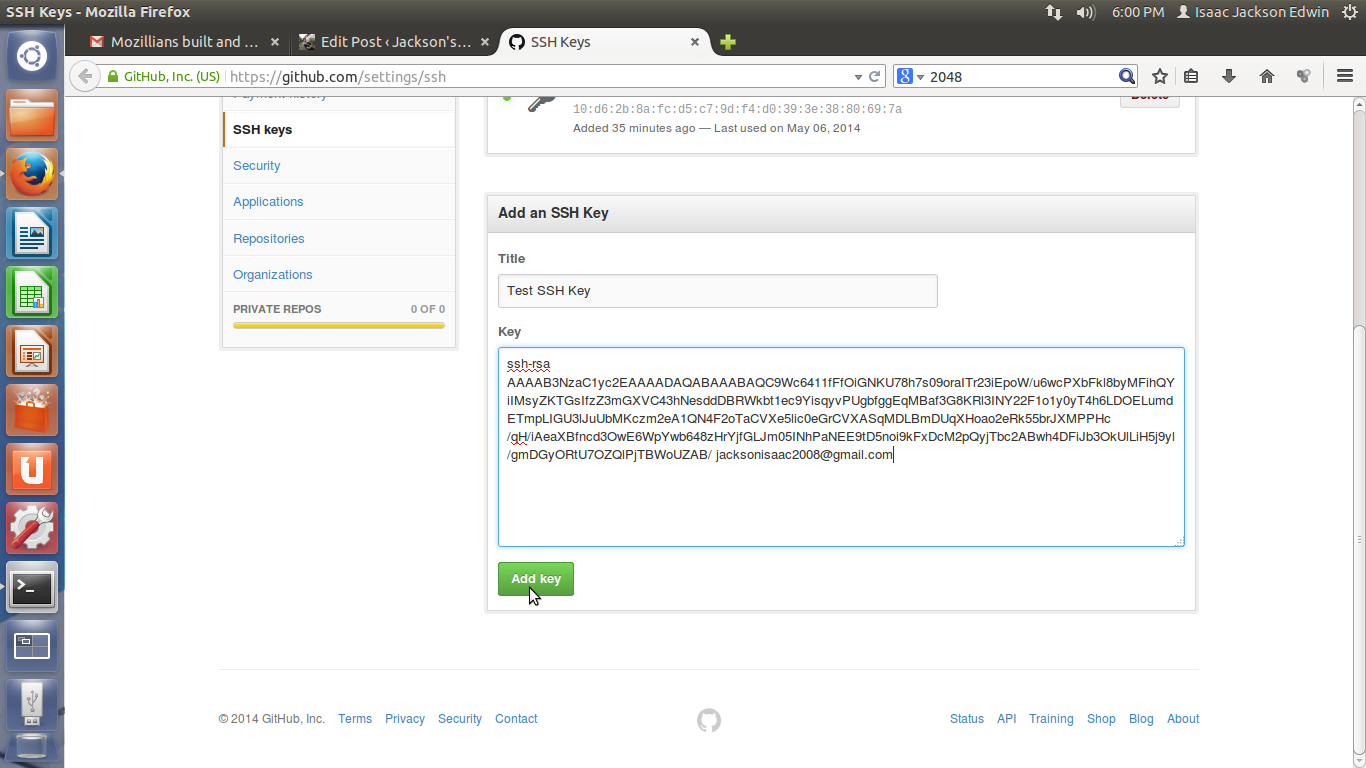Open the API footer link
This screenshot has height=768, width=1366.
1007,719
